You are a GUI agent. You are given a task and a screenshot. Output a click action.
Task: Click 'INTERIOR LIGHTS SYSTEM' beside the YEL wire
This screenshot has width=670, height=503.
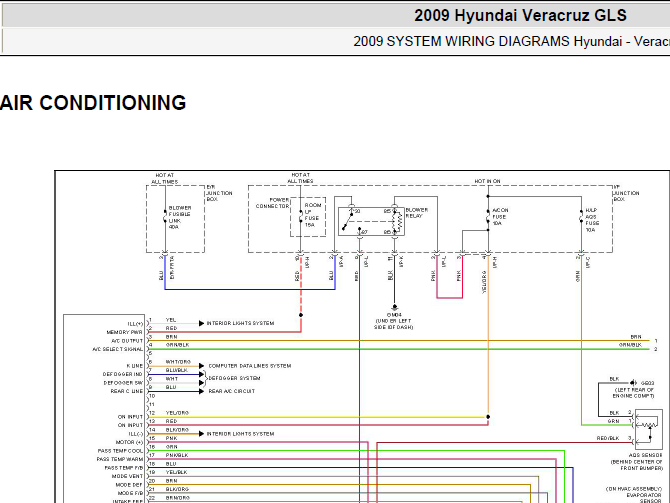coord(241,323)
